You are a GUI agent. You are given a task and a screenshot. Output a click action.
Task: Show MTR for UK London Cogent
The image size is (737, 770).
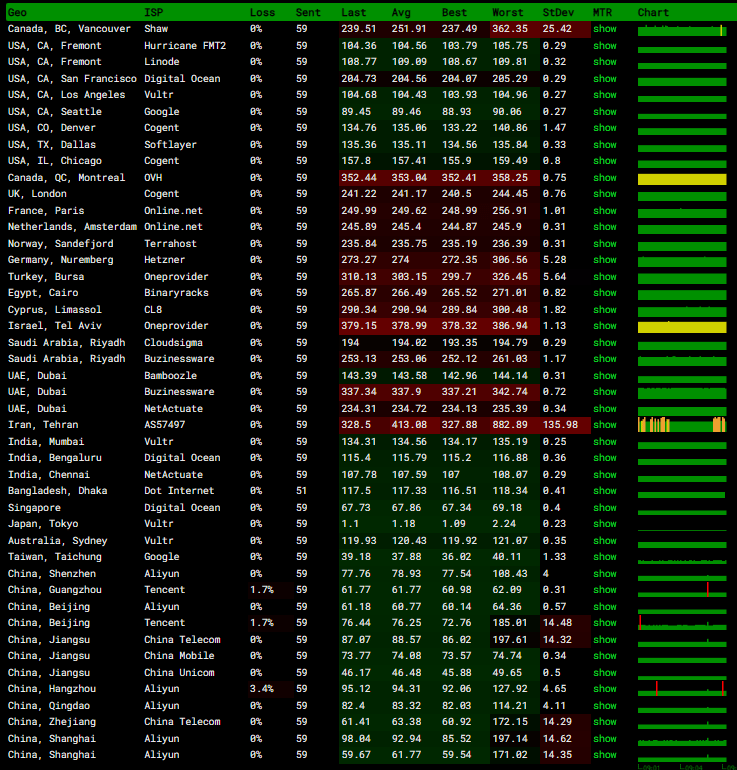pos(604,194)
